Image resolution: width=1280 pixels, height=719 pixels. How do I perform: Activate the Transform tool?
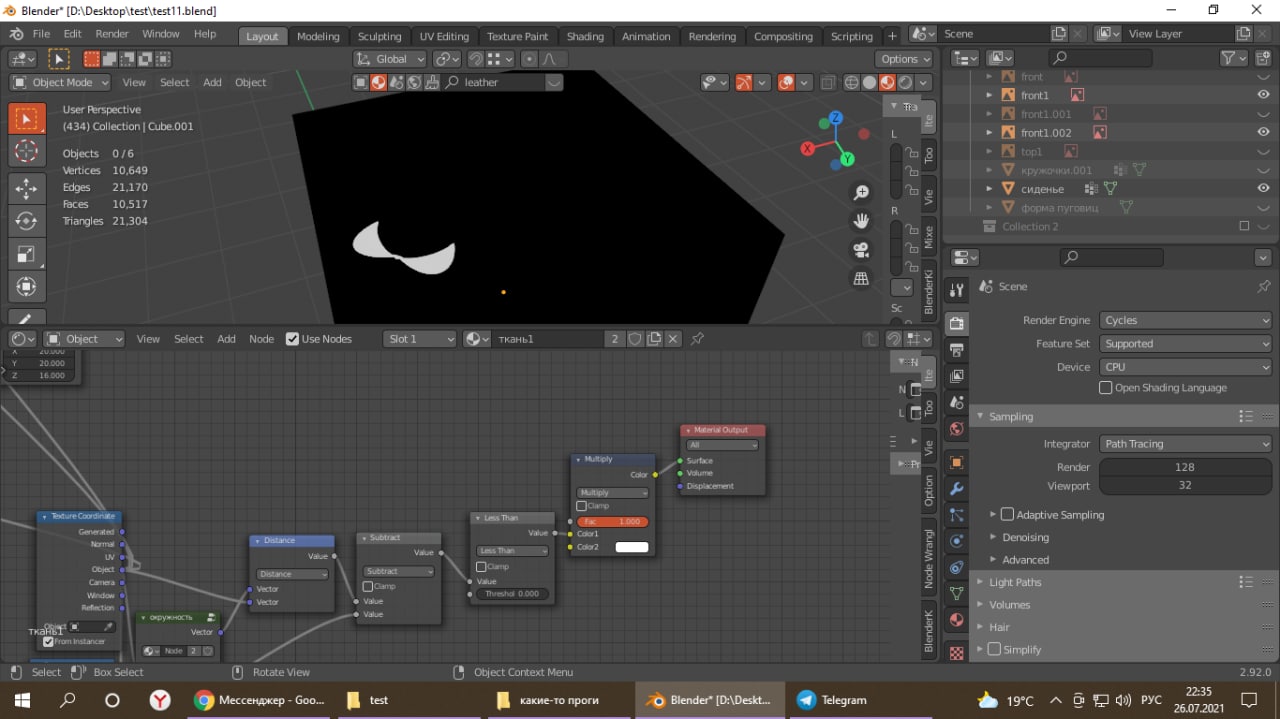pos(27,287)
